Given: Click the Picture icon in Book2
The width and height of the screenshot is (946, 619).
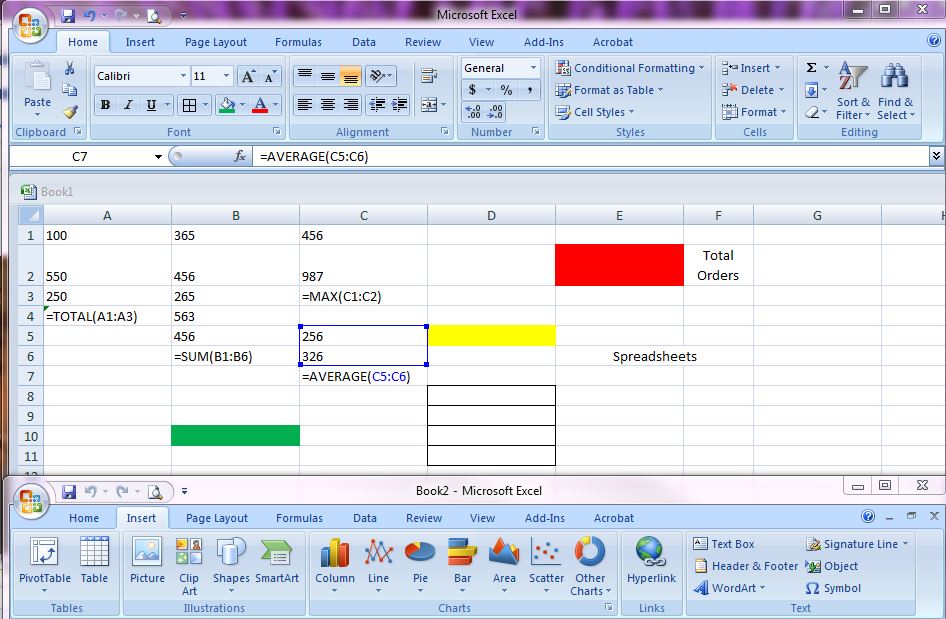Looking at the screenshot, I should 147,561.
